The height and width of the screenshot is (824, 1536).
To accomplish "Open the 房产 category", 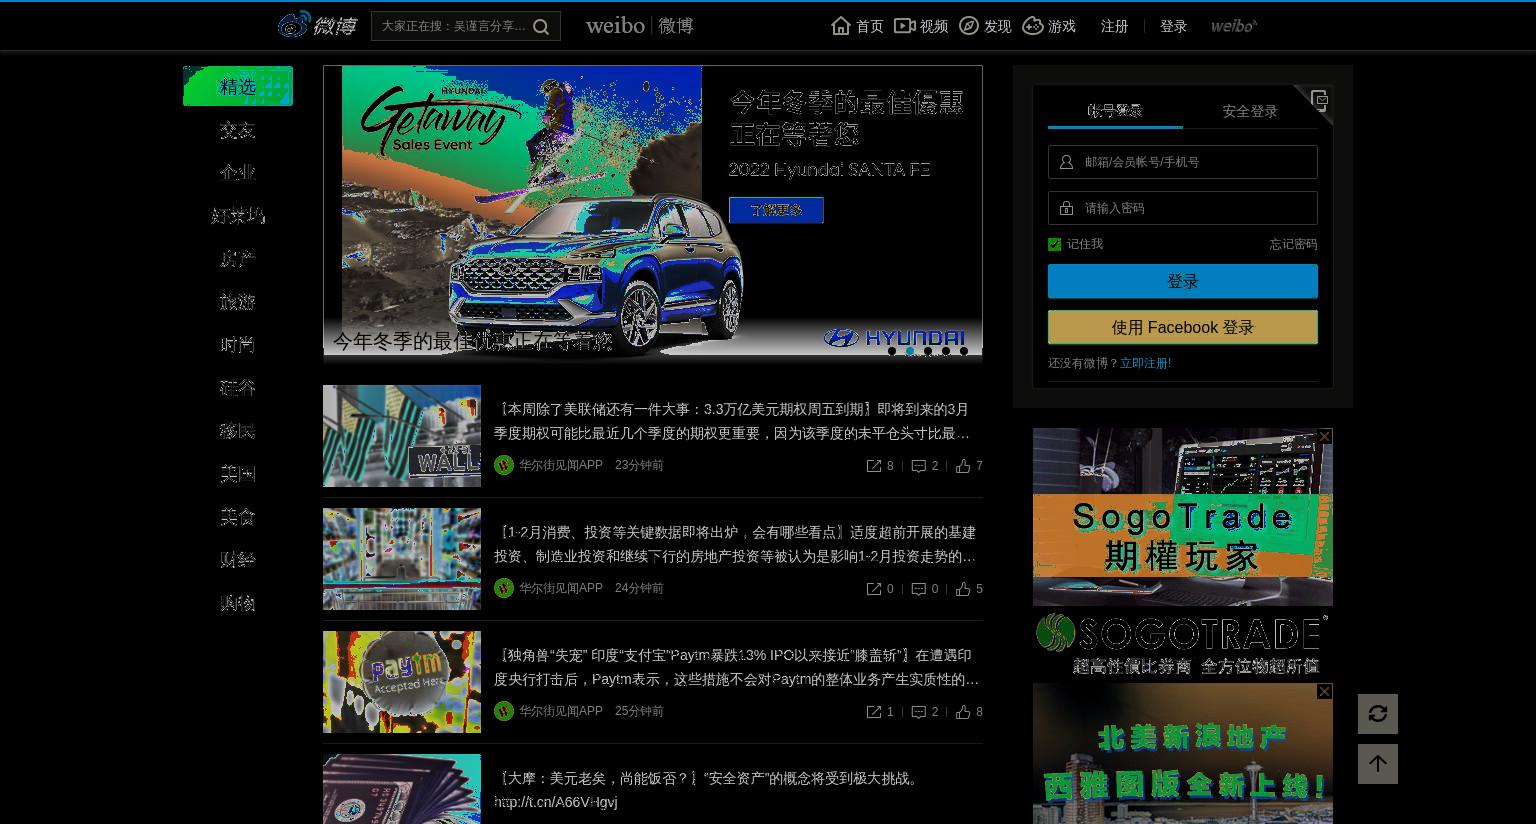I will point(238,259).
